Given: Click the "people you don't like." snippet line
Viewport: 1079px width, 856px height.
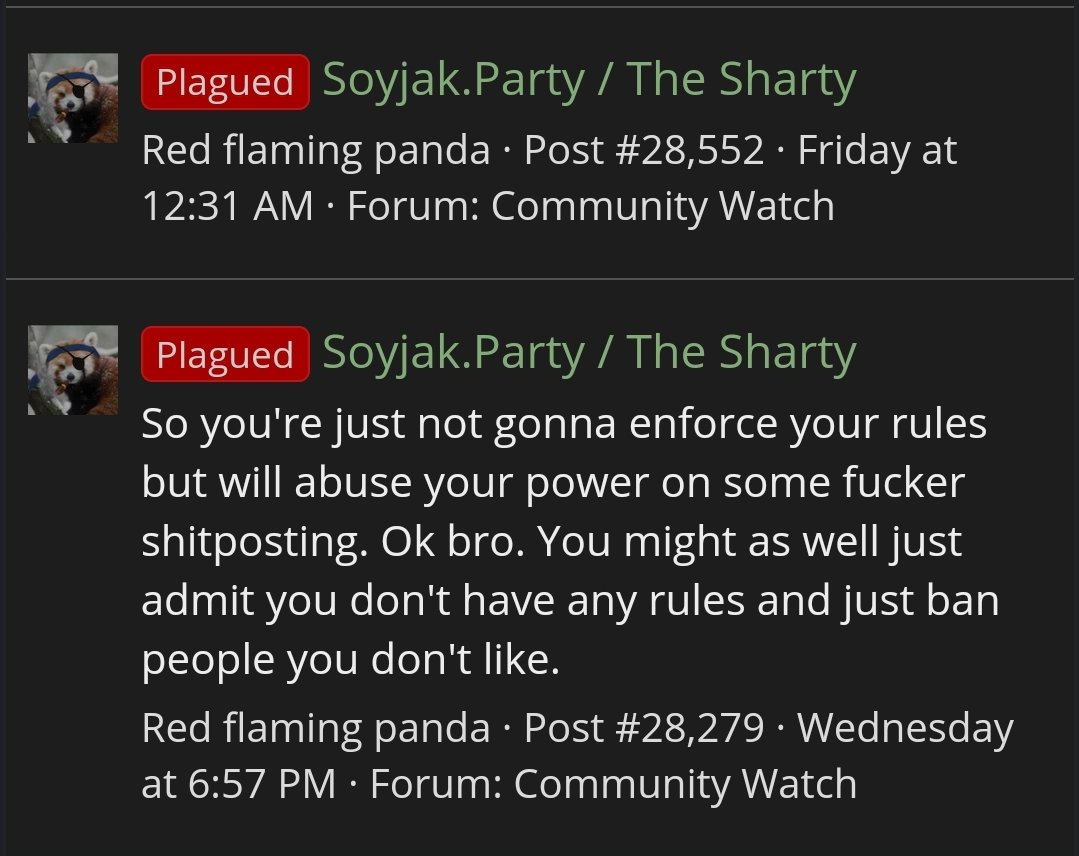Looking at the screenshot, I should coord(351,661).
